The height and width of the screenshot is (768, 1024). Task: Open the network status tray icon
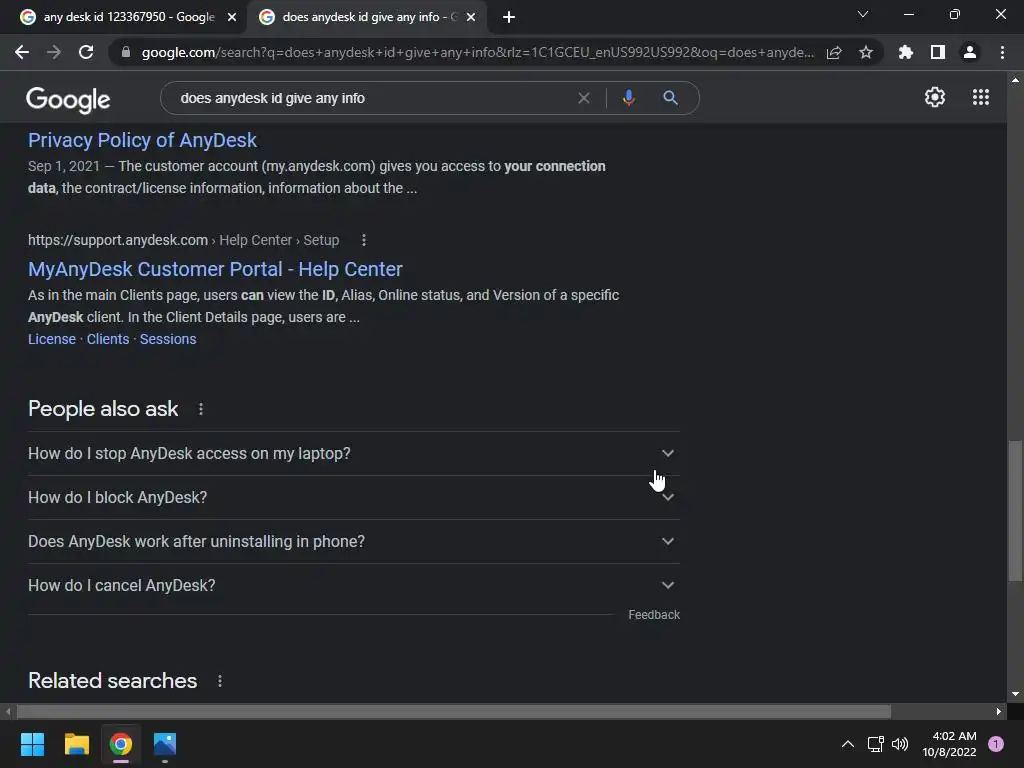tap(875, 744)
